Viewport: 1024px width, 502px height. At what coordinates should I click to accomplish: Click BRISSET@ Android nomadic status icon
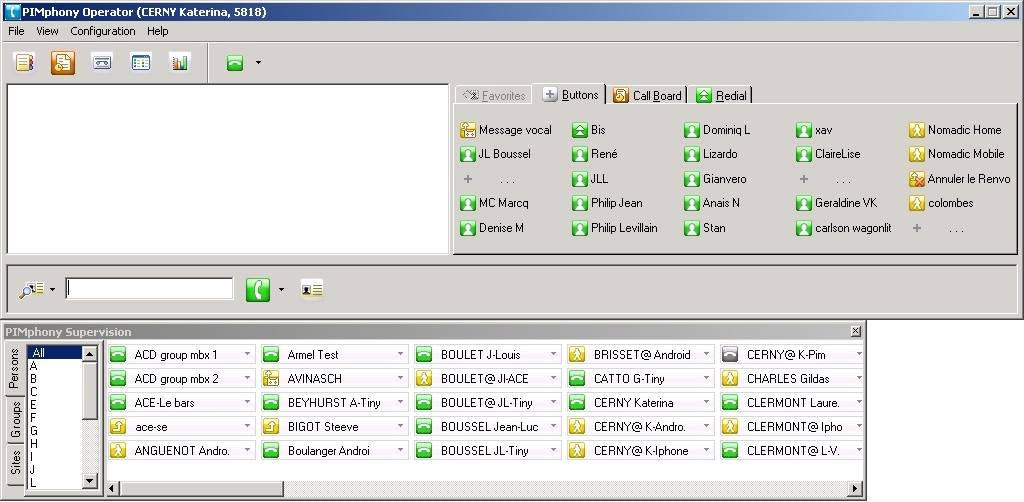point(577,354)
